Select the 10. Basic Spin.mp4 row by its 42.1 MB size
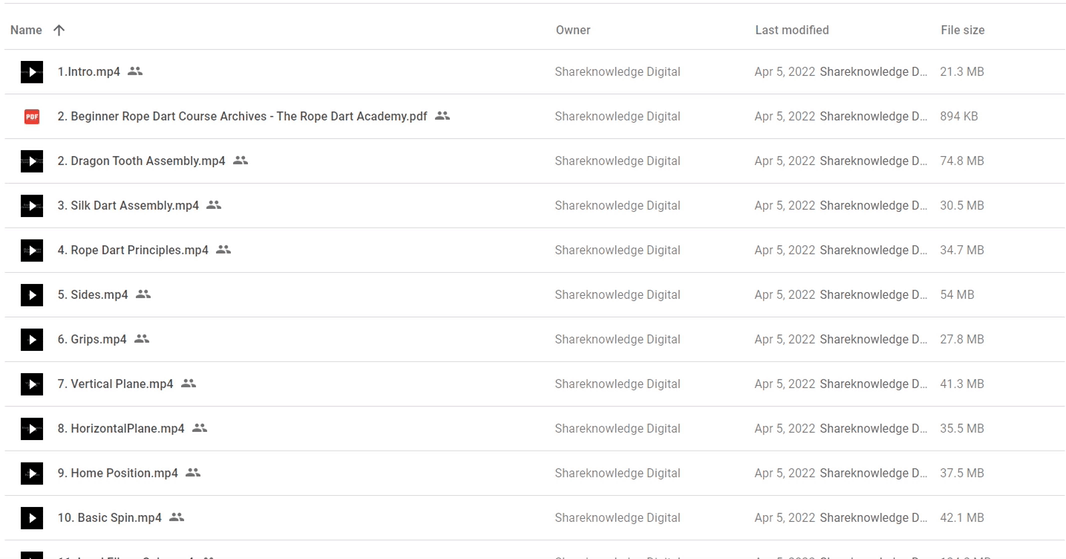The width and height of the screenshot is (1066, 559). 962,518
